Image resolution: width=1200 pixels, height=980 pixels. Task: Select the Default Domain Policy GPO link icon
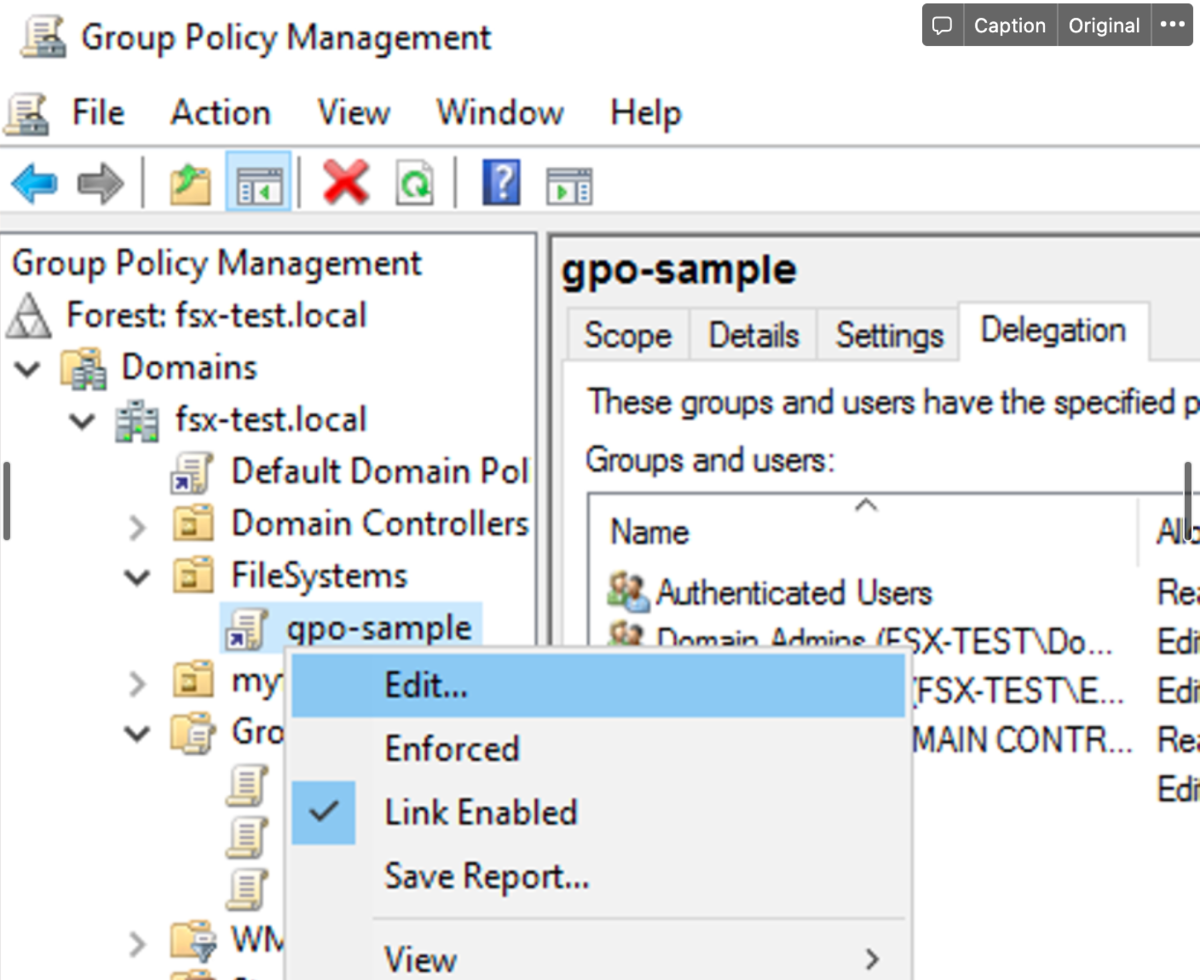(x=190, y=471)
